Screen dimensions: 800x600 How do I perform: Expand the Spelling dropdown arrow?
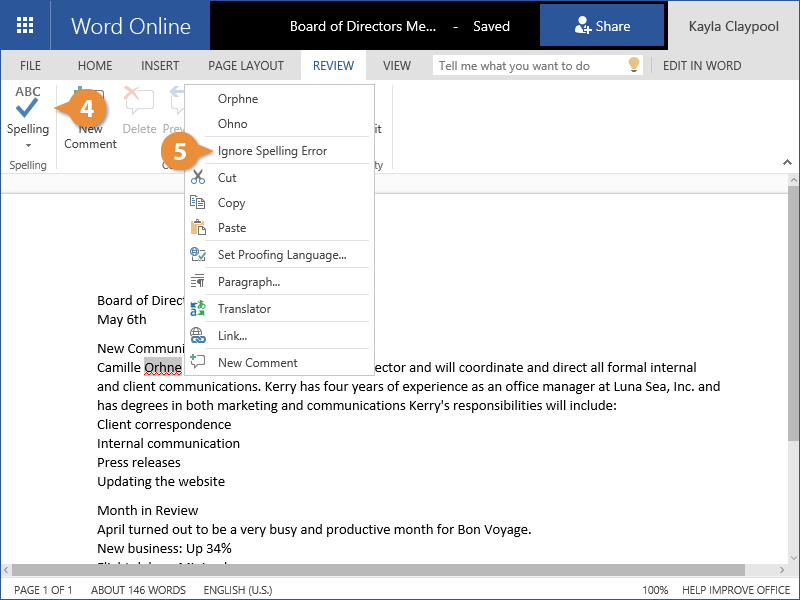pyautogui.click(x=28, y=146)
